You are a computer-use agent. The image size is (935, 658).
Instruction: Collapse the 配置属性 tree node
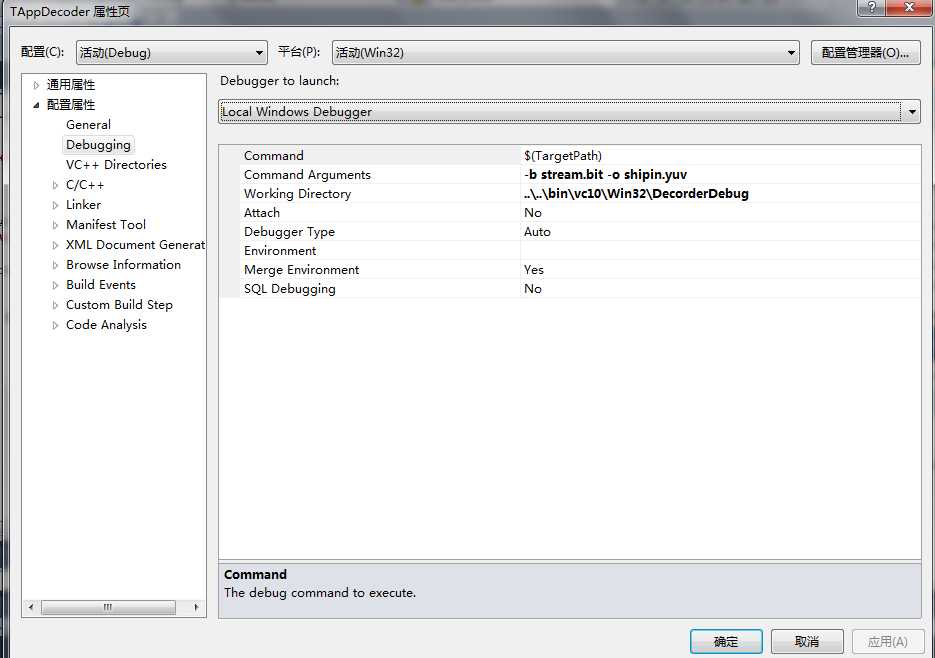(36, 105)
